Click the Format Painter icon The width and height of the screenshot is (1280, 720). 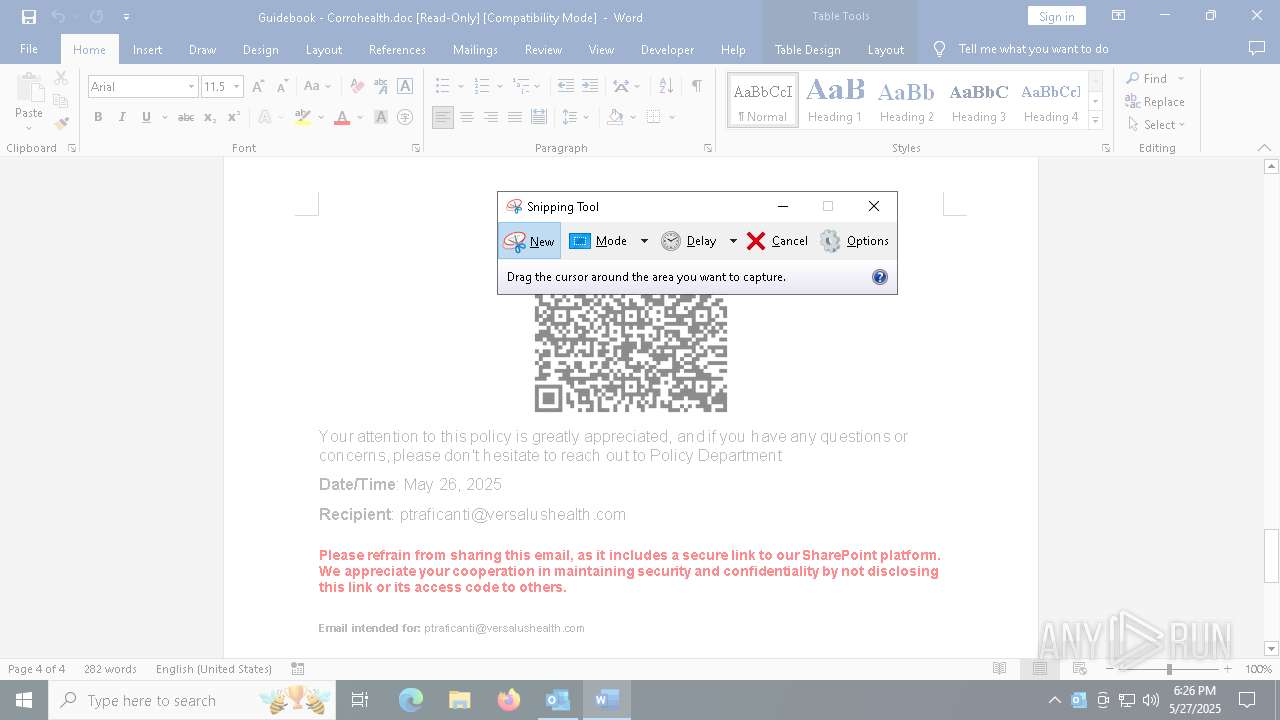point(61,123)
